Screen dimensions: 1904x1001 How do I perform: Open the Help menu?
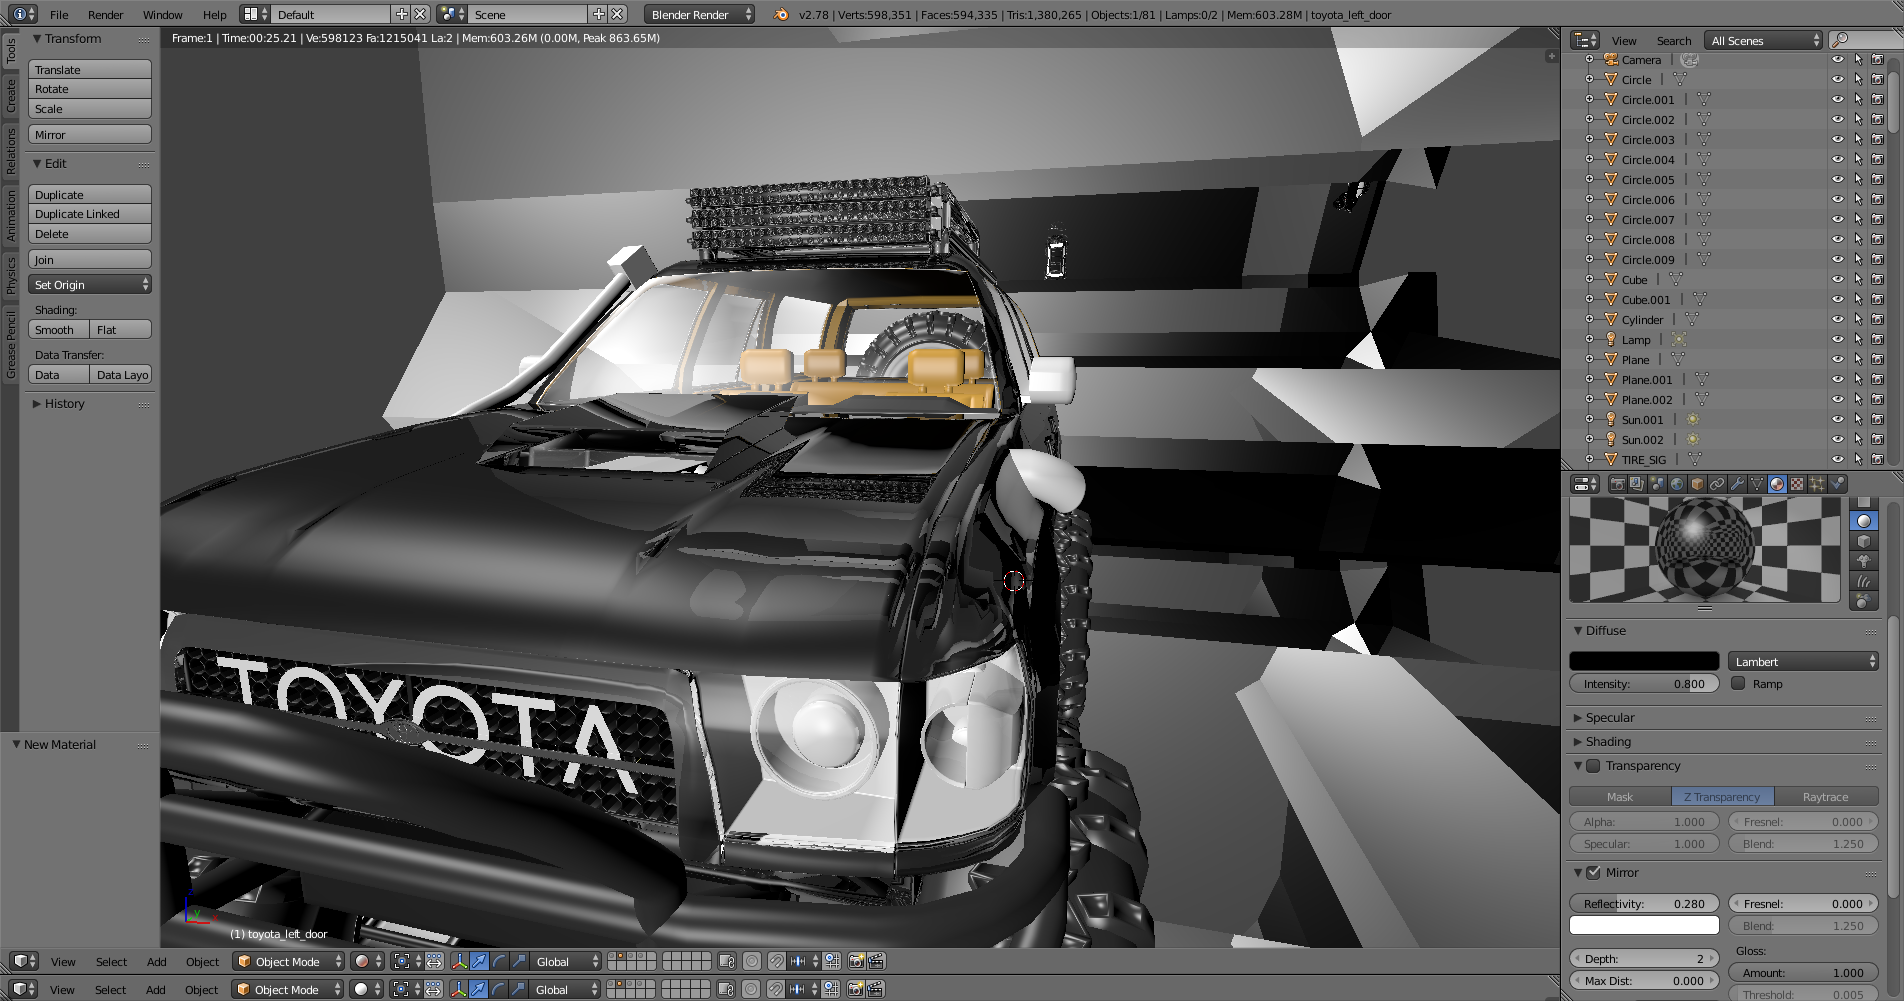[x=214, y=15]
